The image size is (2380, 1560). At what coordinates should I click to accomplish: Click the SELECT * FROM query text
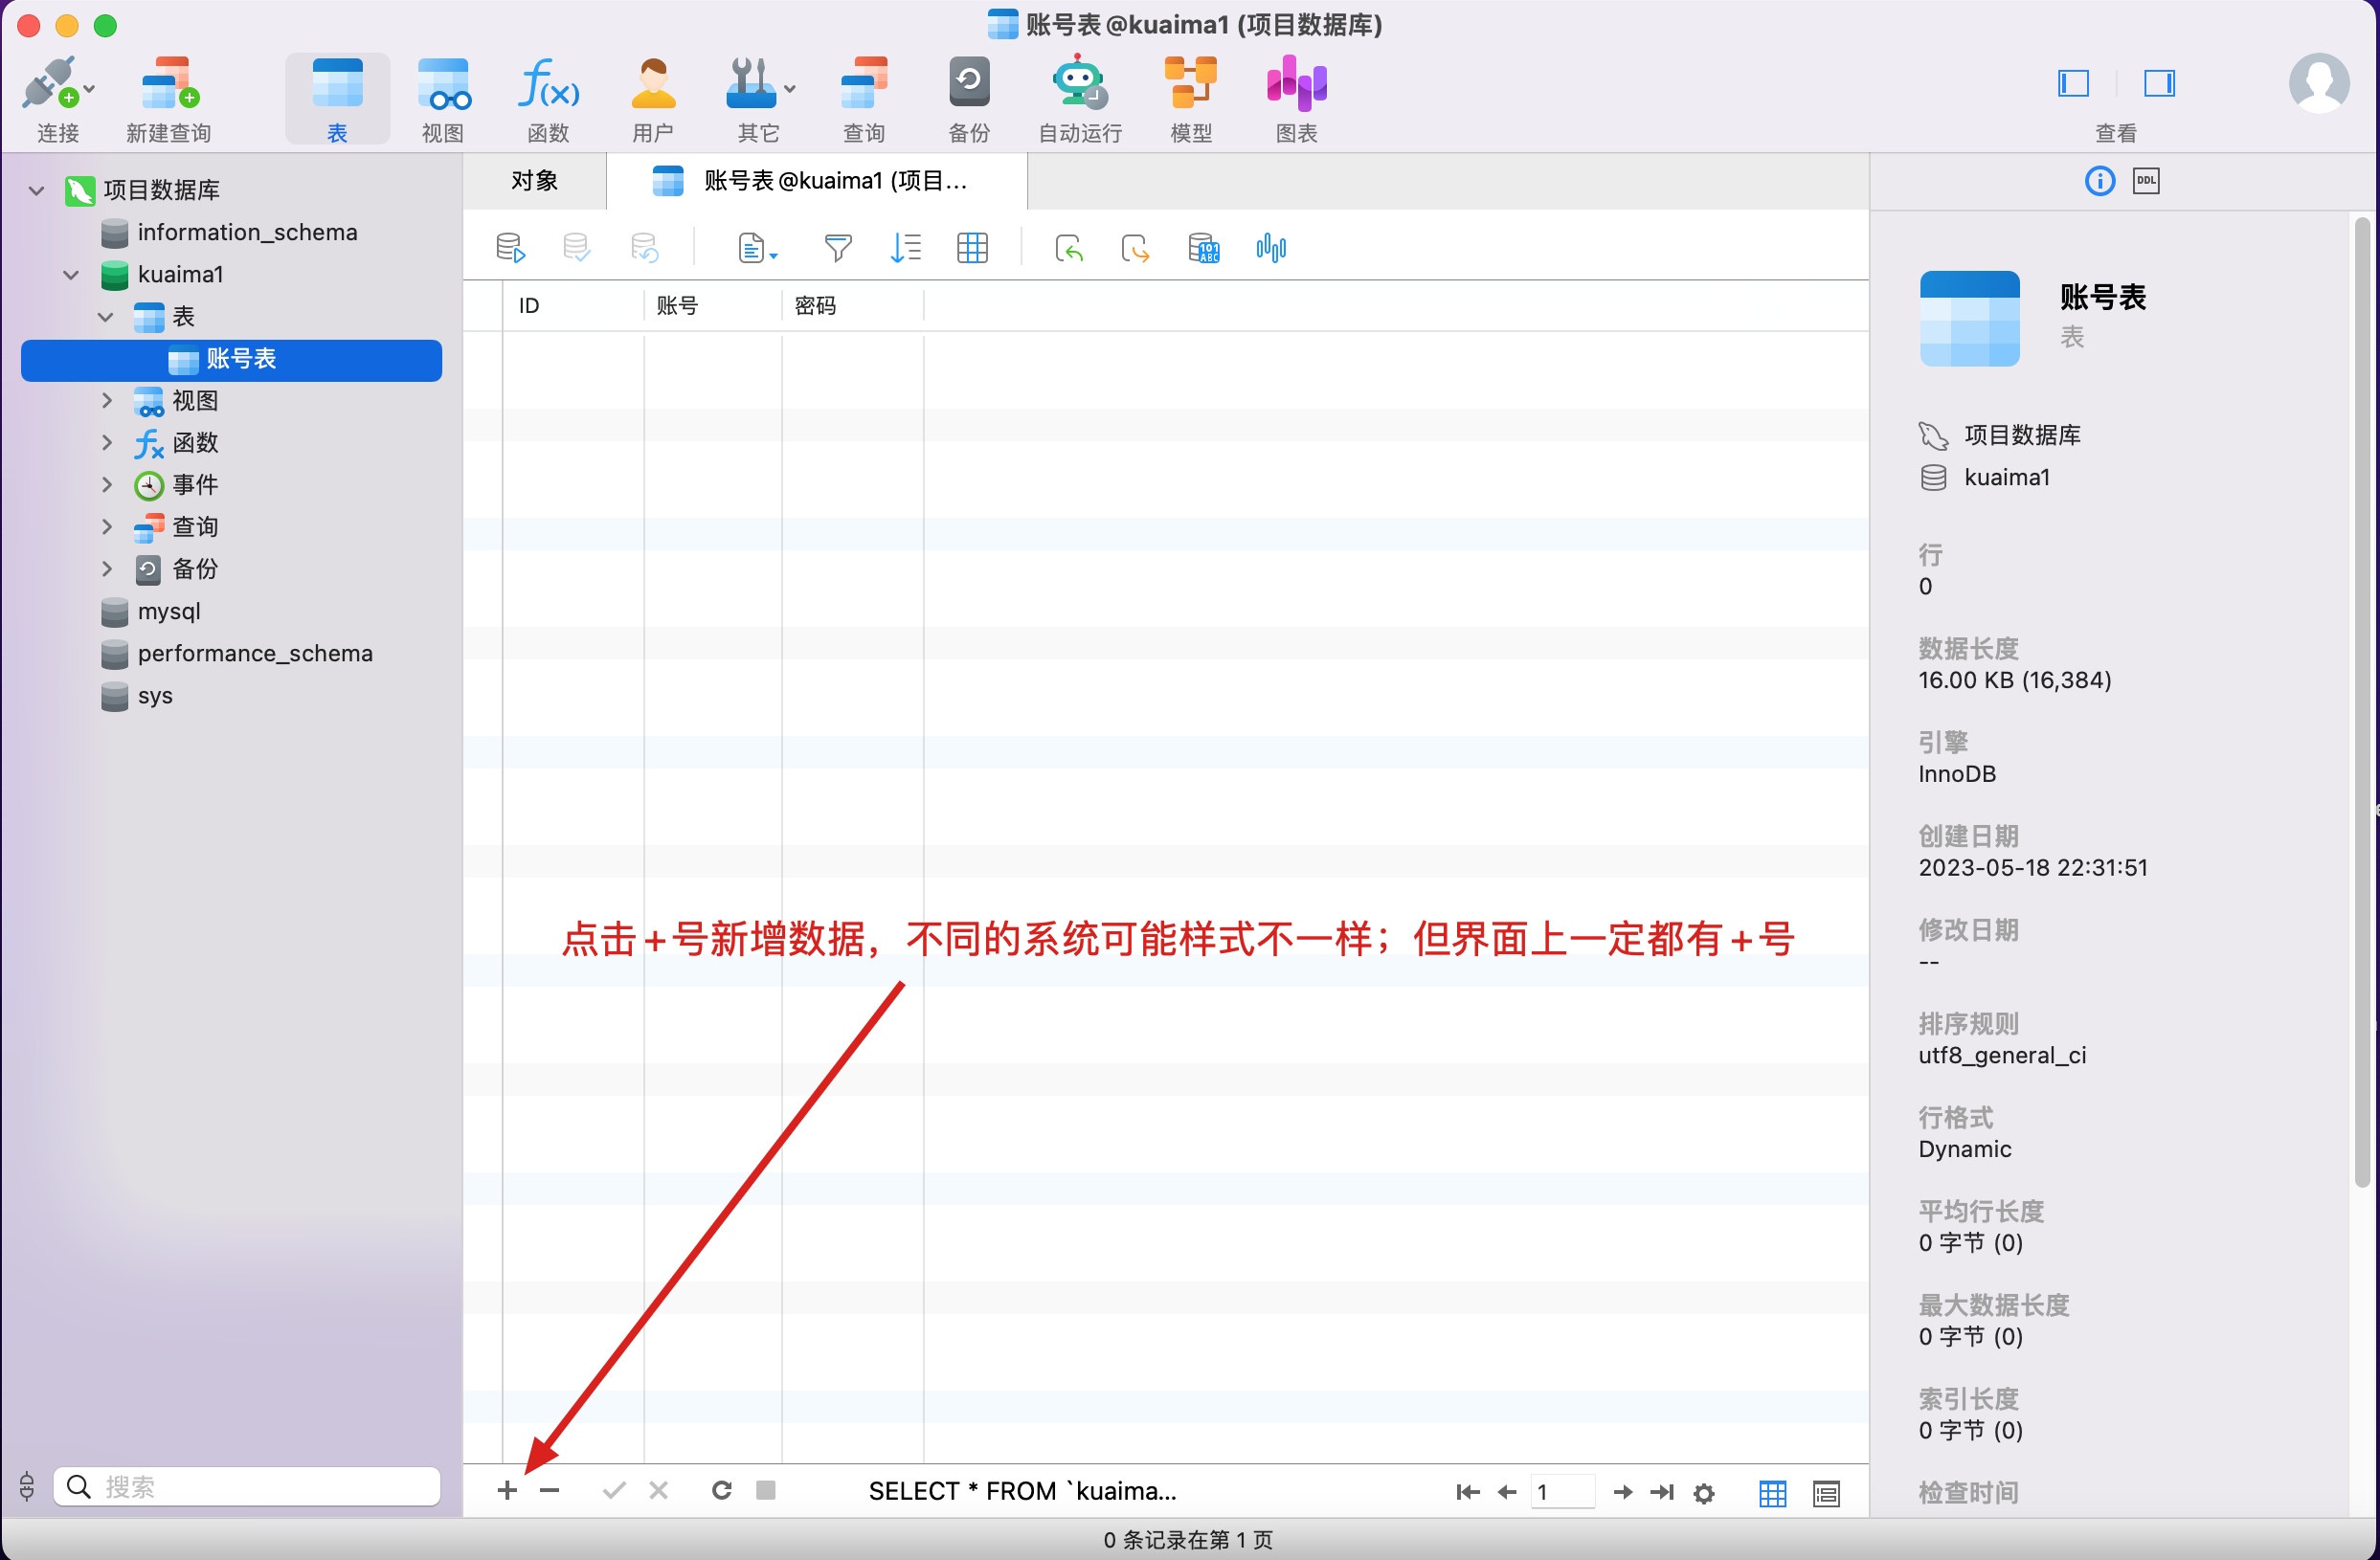pos(1022,1490)
